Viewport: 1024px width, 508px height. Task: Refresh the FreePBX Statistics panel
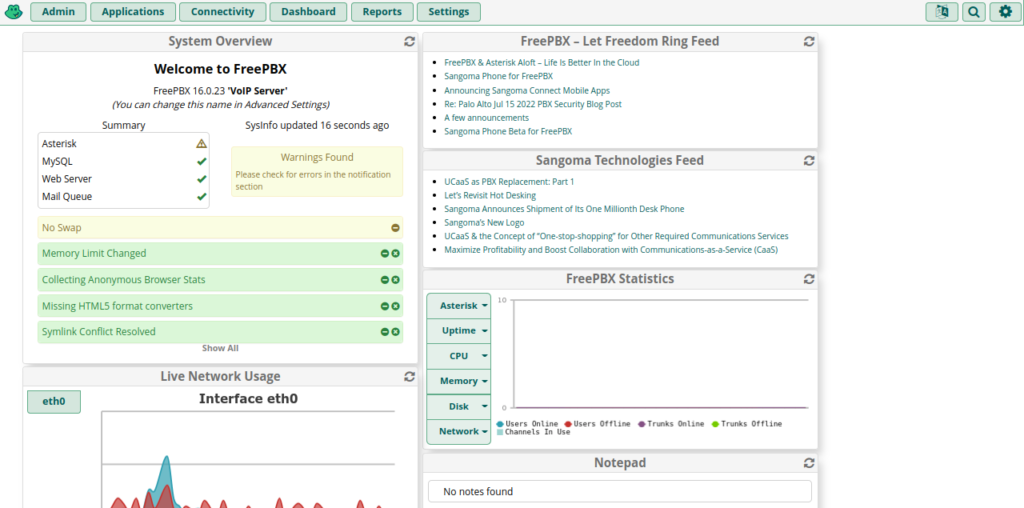(x=809, y=279)
